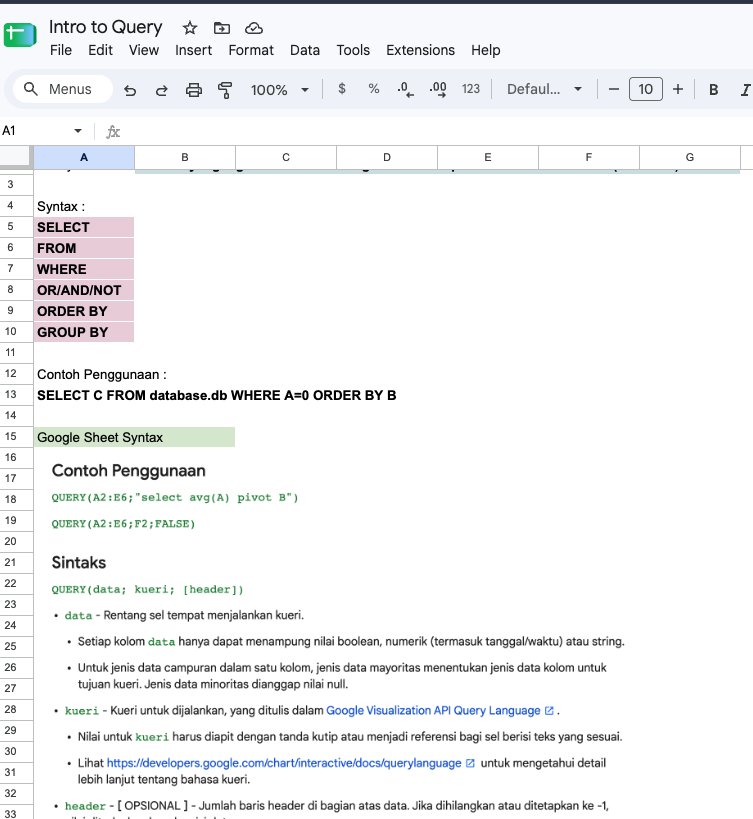Open the Help menu

pos(486,50)
